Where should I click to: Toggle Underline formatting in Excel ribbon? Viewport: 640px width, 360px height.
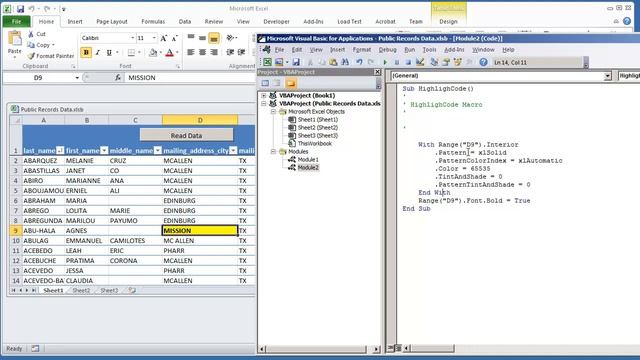[x=109, y=53]
